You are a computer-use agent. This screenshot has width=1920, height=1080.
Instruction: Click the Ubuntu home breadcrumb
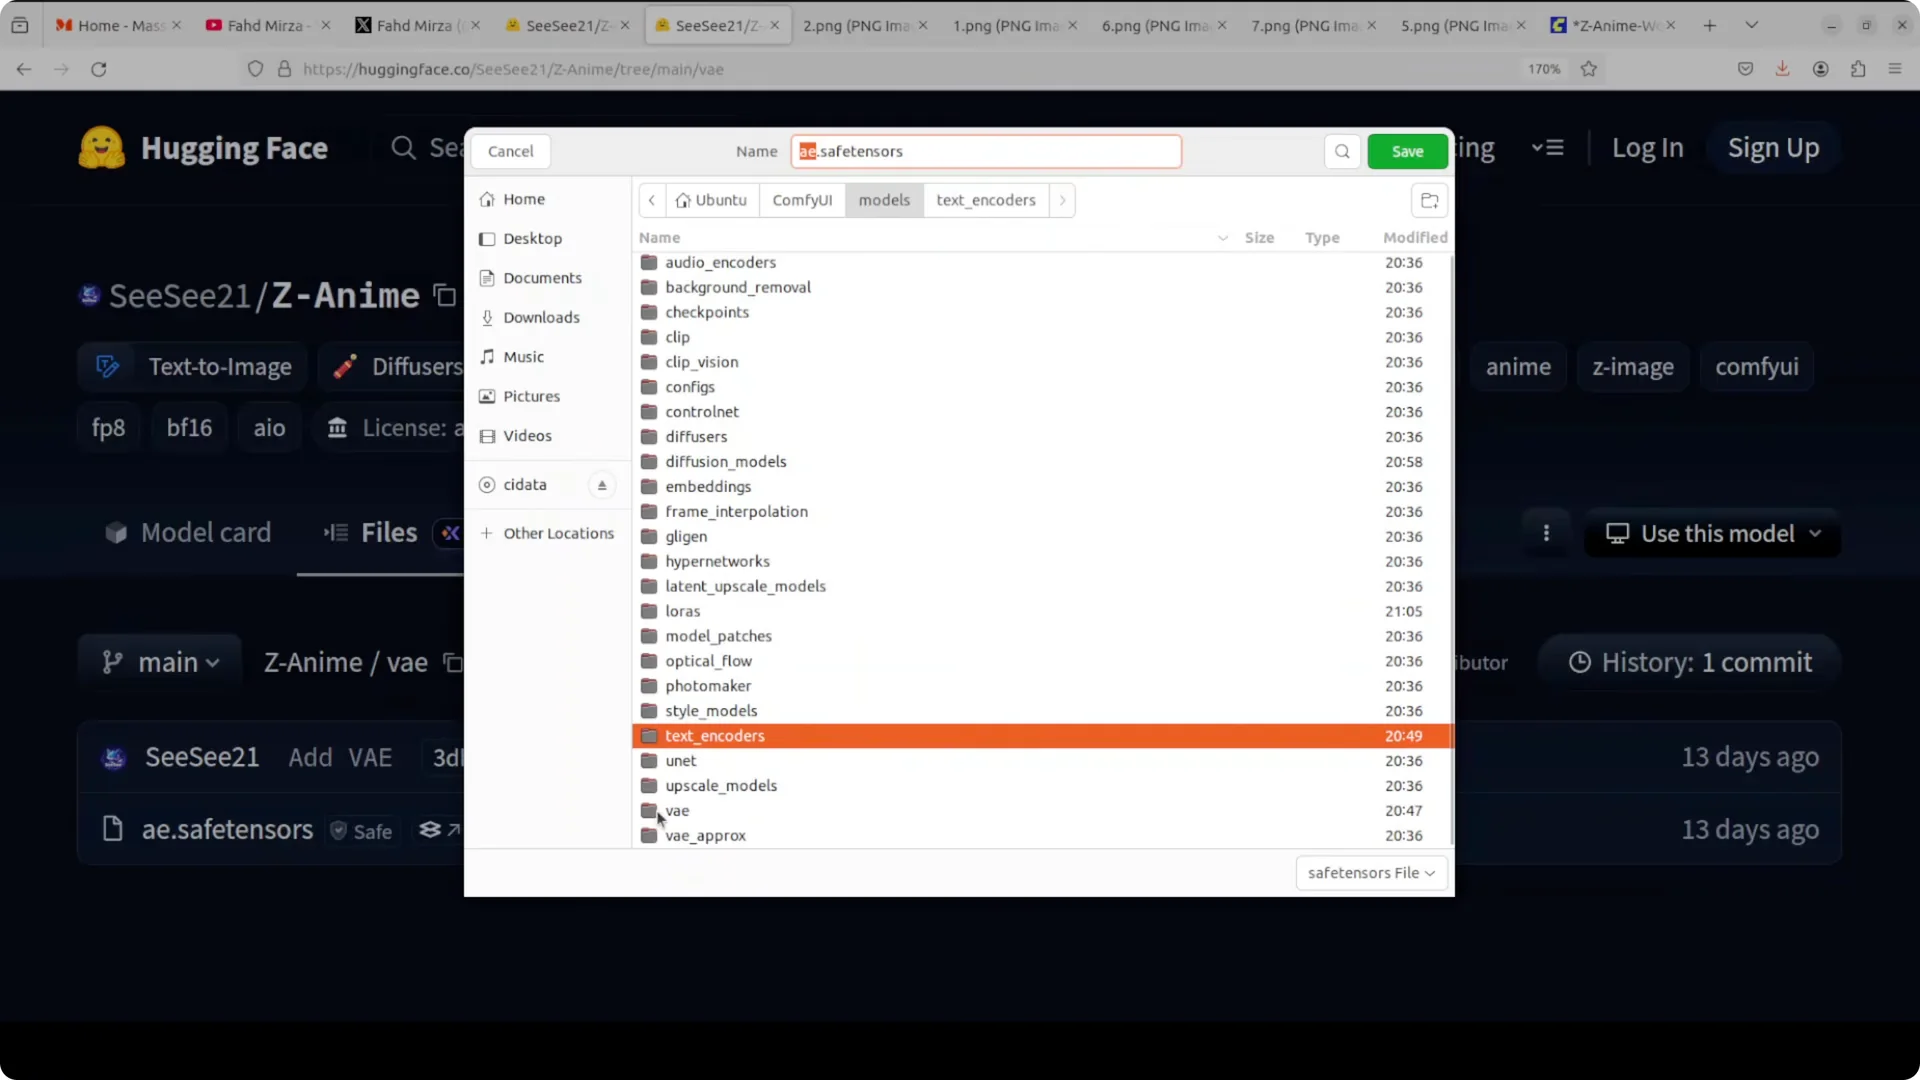tap(711, 200)
